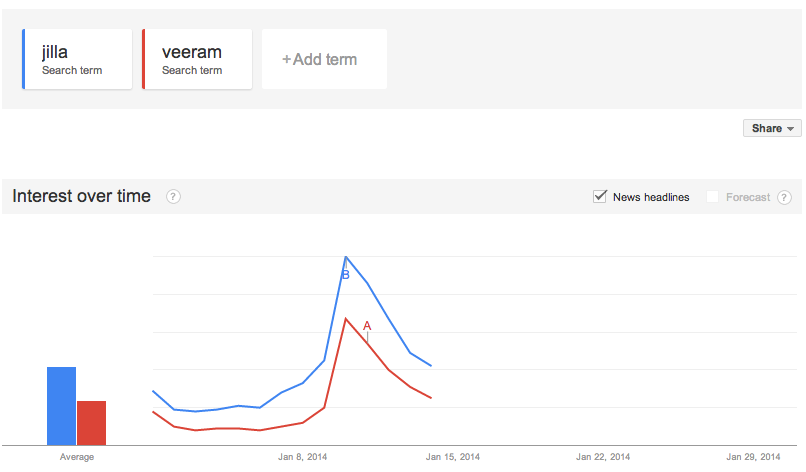Click the Average label under bars
This screenshot has height=472, width=806.
point(77,457)
